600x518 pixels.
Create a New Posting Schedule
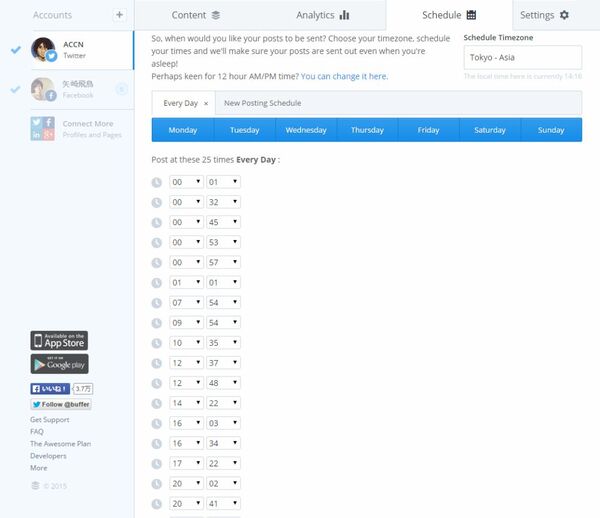coord(262,103)
